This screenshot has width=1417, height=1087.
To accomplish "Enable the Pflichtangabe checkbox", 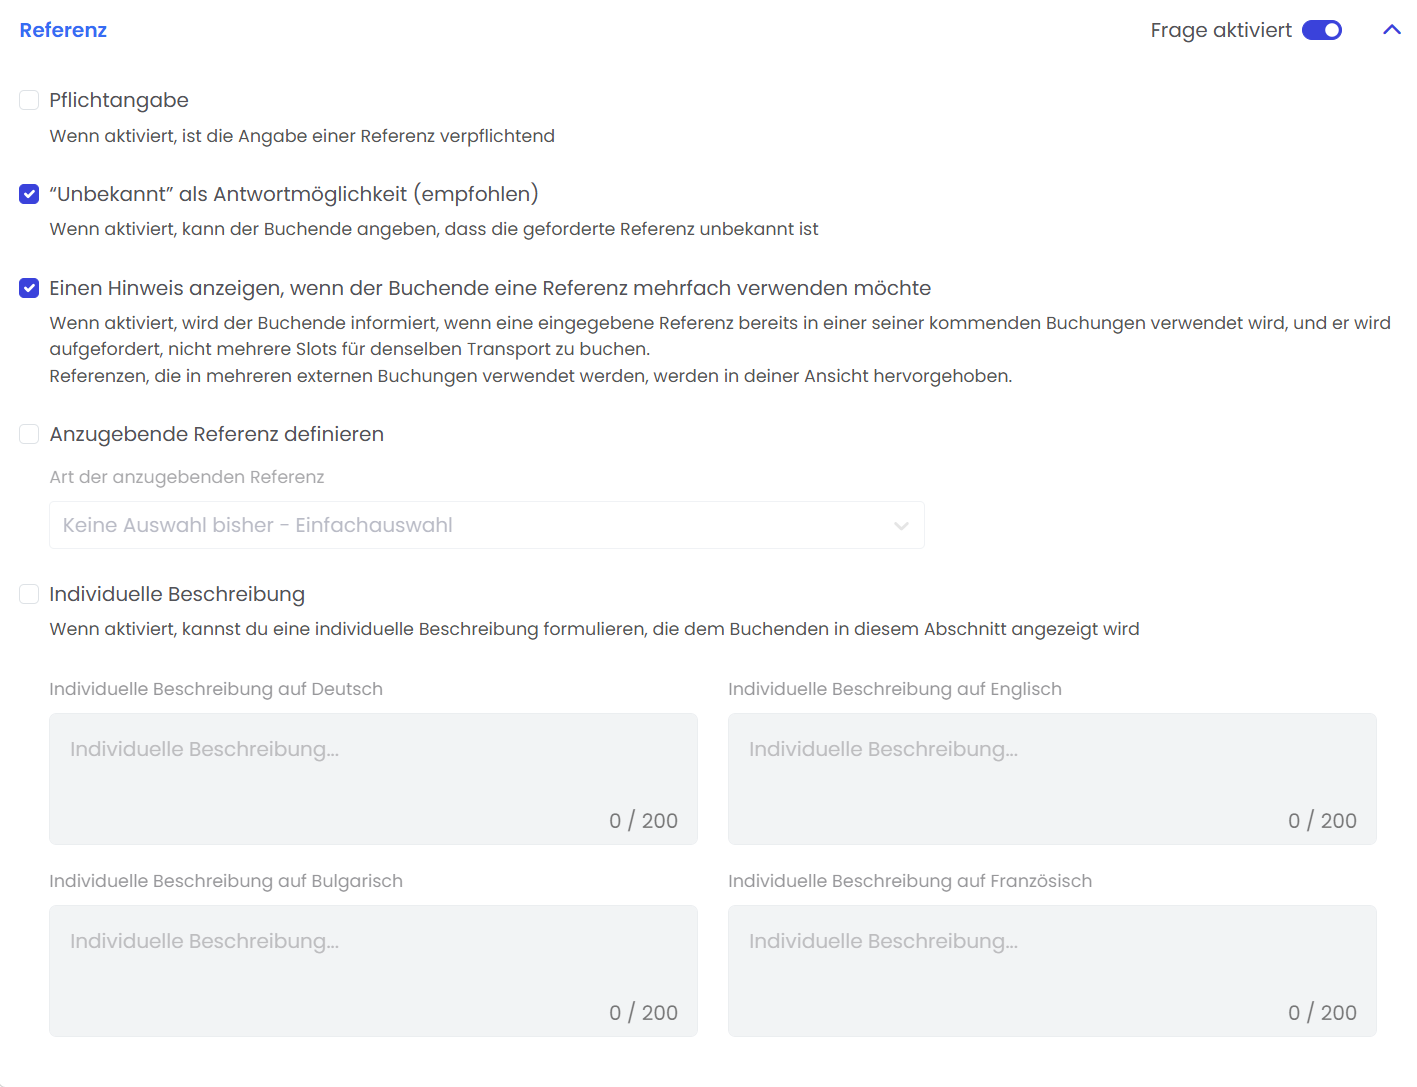I will coord(29,100).
